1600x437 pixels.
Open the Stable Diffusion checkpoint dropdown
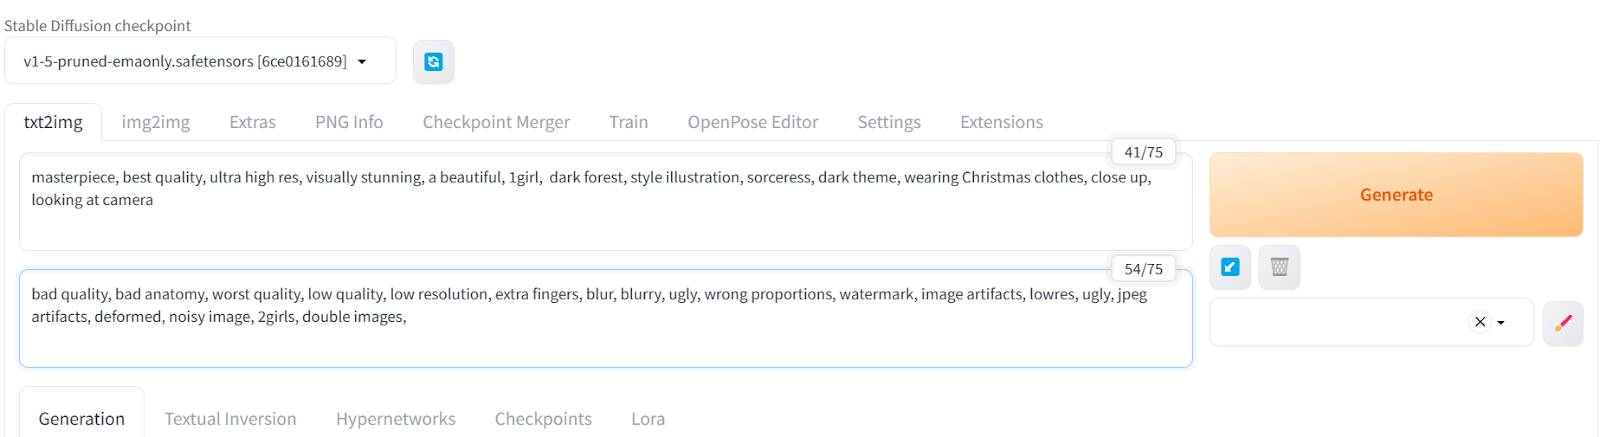pos(200,62)
